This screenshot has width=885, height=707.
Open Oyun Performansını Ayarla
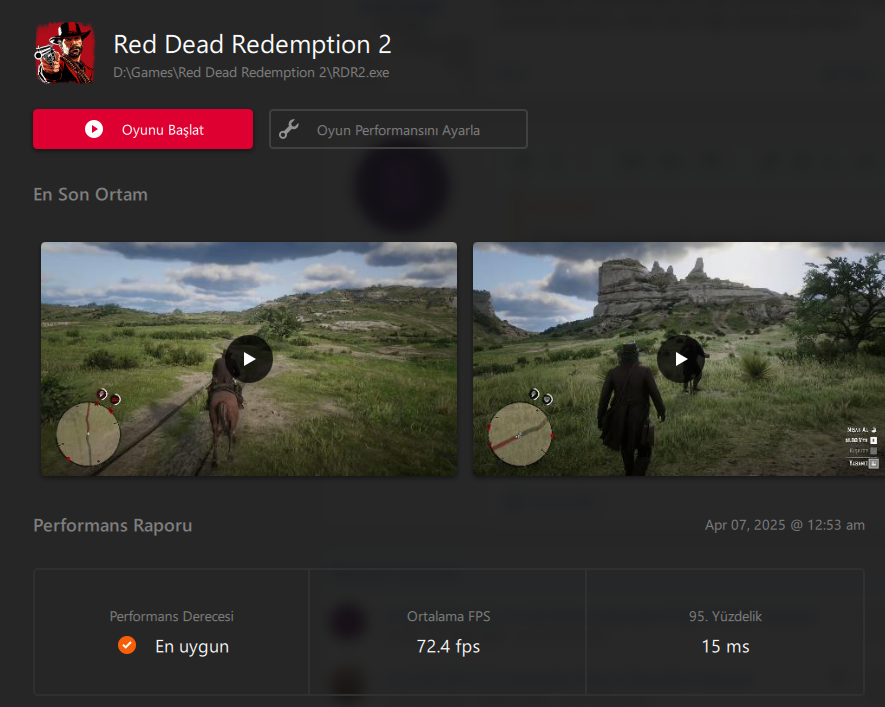[398, 129]
